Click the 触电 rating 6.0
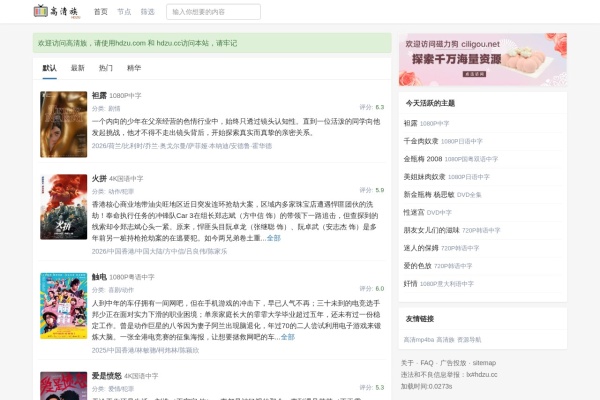Screen dimensions: 600x400 (380, 289)
